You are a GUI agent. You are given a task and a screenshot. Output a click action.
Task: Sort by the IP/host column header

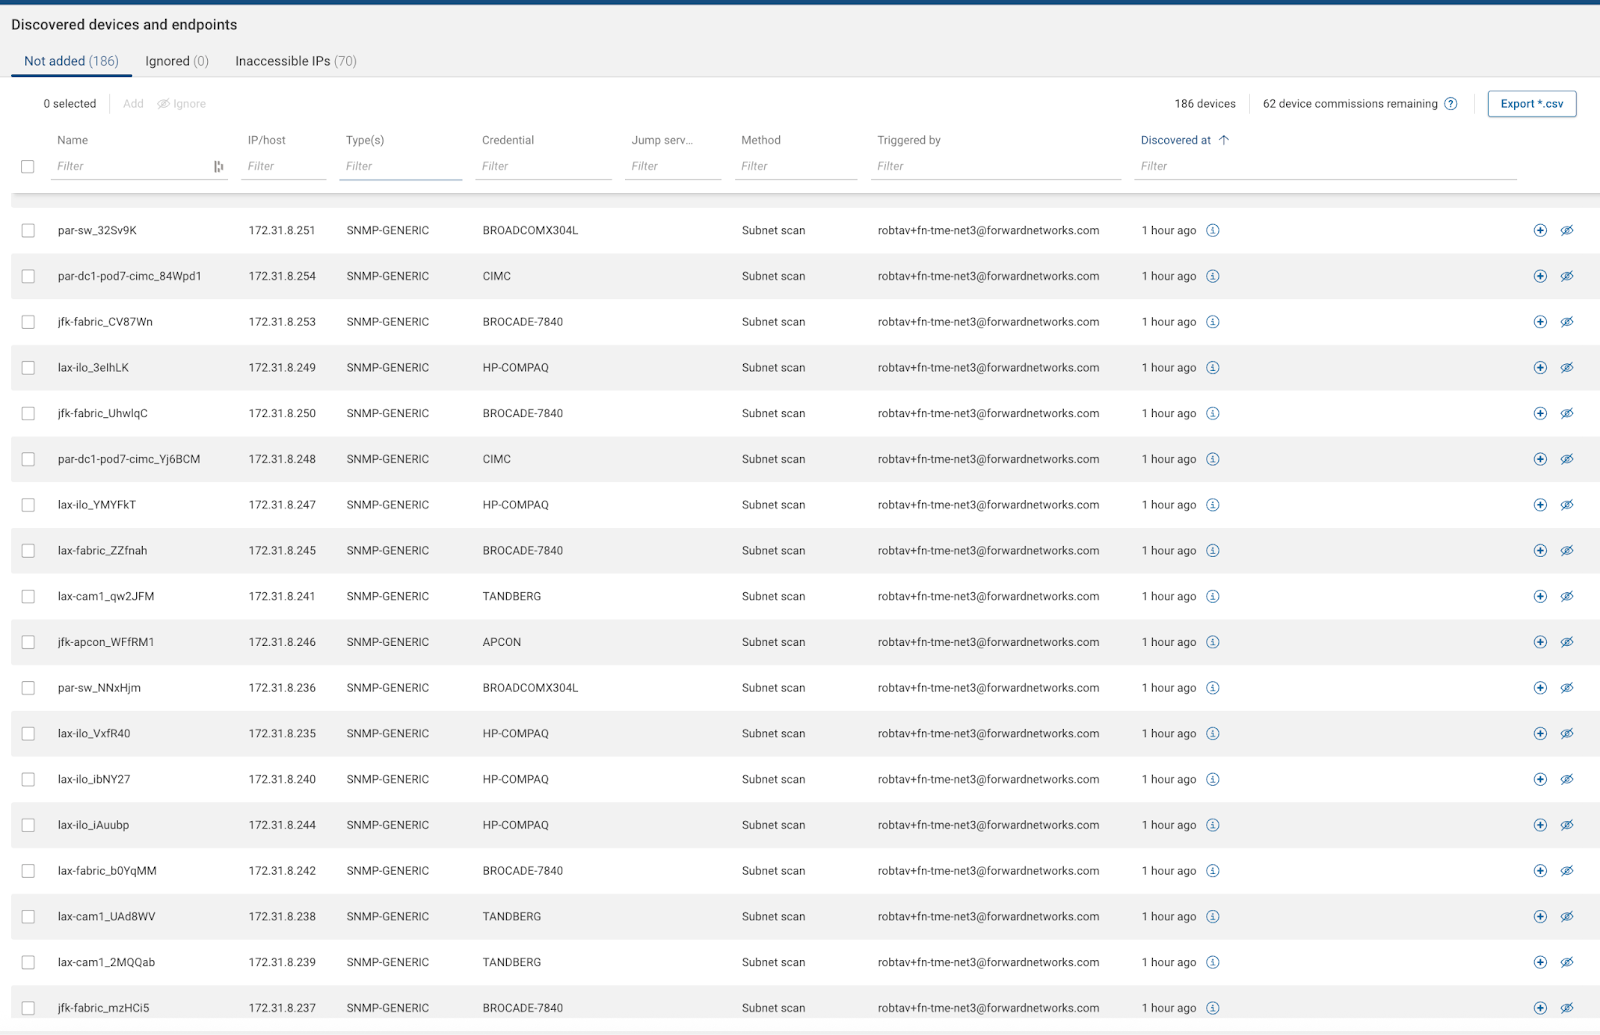pos(267,140)
